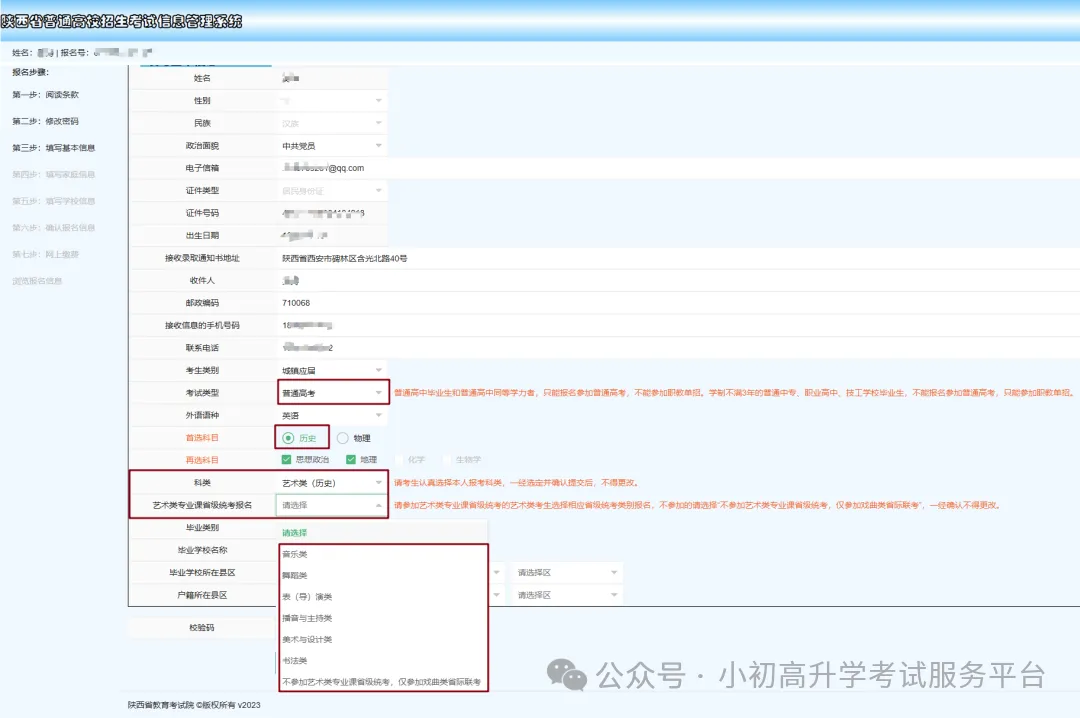Collapse the 艺术类专业课省级统考报名 dropdown
Viewport: 1080px width, 718px height.
[x=332, y=505]
